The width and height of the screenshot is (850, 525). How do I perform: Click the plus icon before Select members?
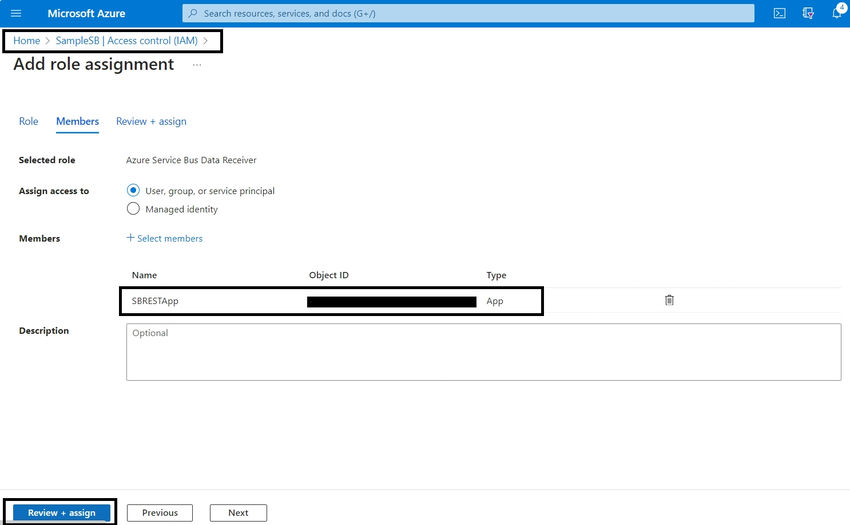pos(130,238)
